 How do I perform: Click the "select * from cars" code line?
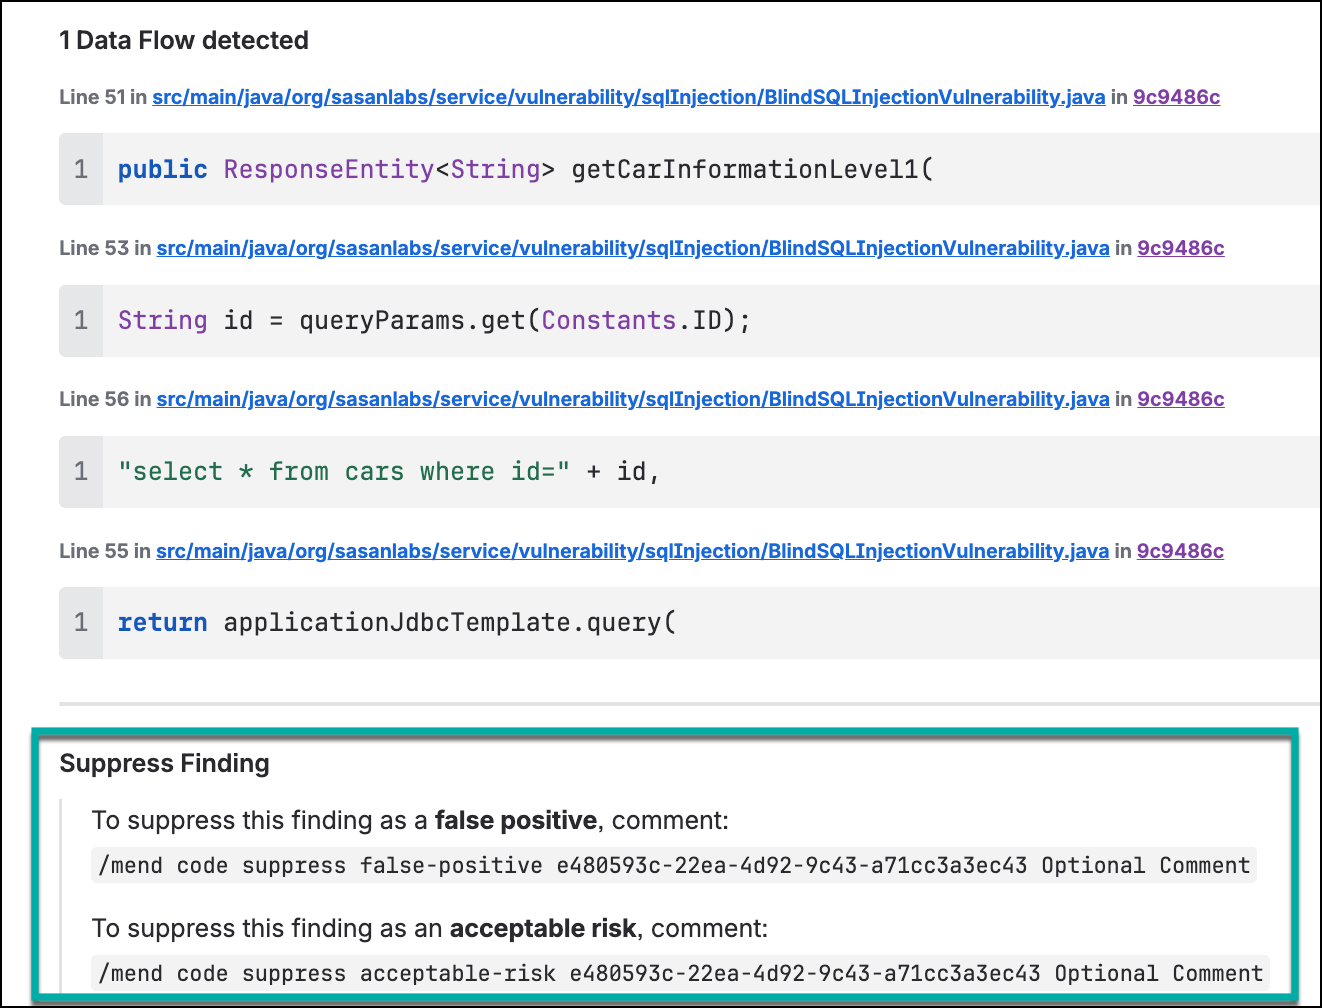pos(388,472)
